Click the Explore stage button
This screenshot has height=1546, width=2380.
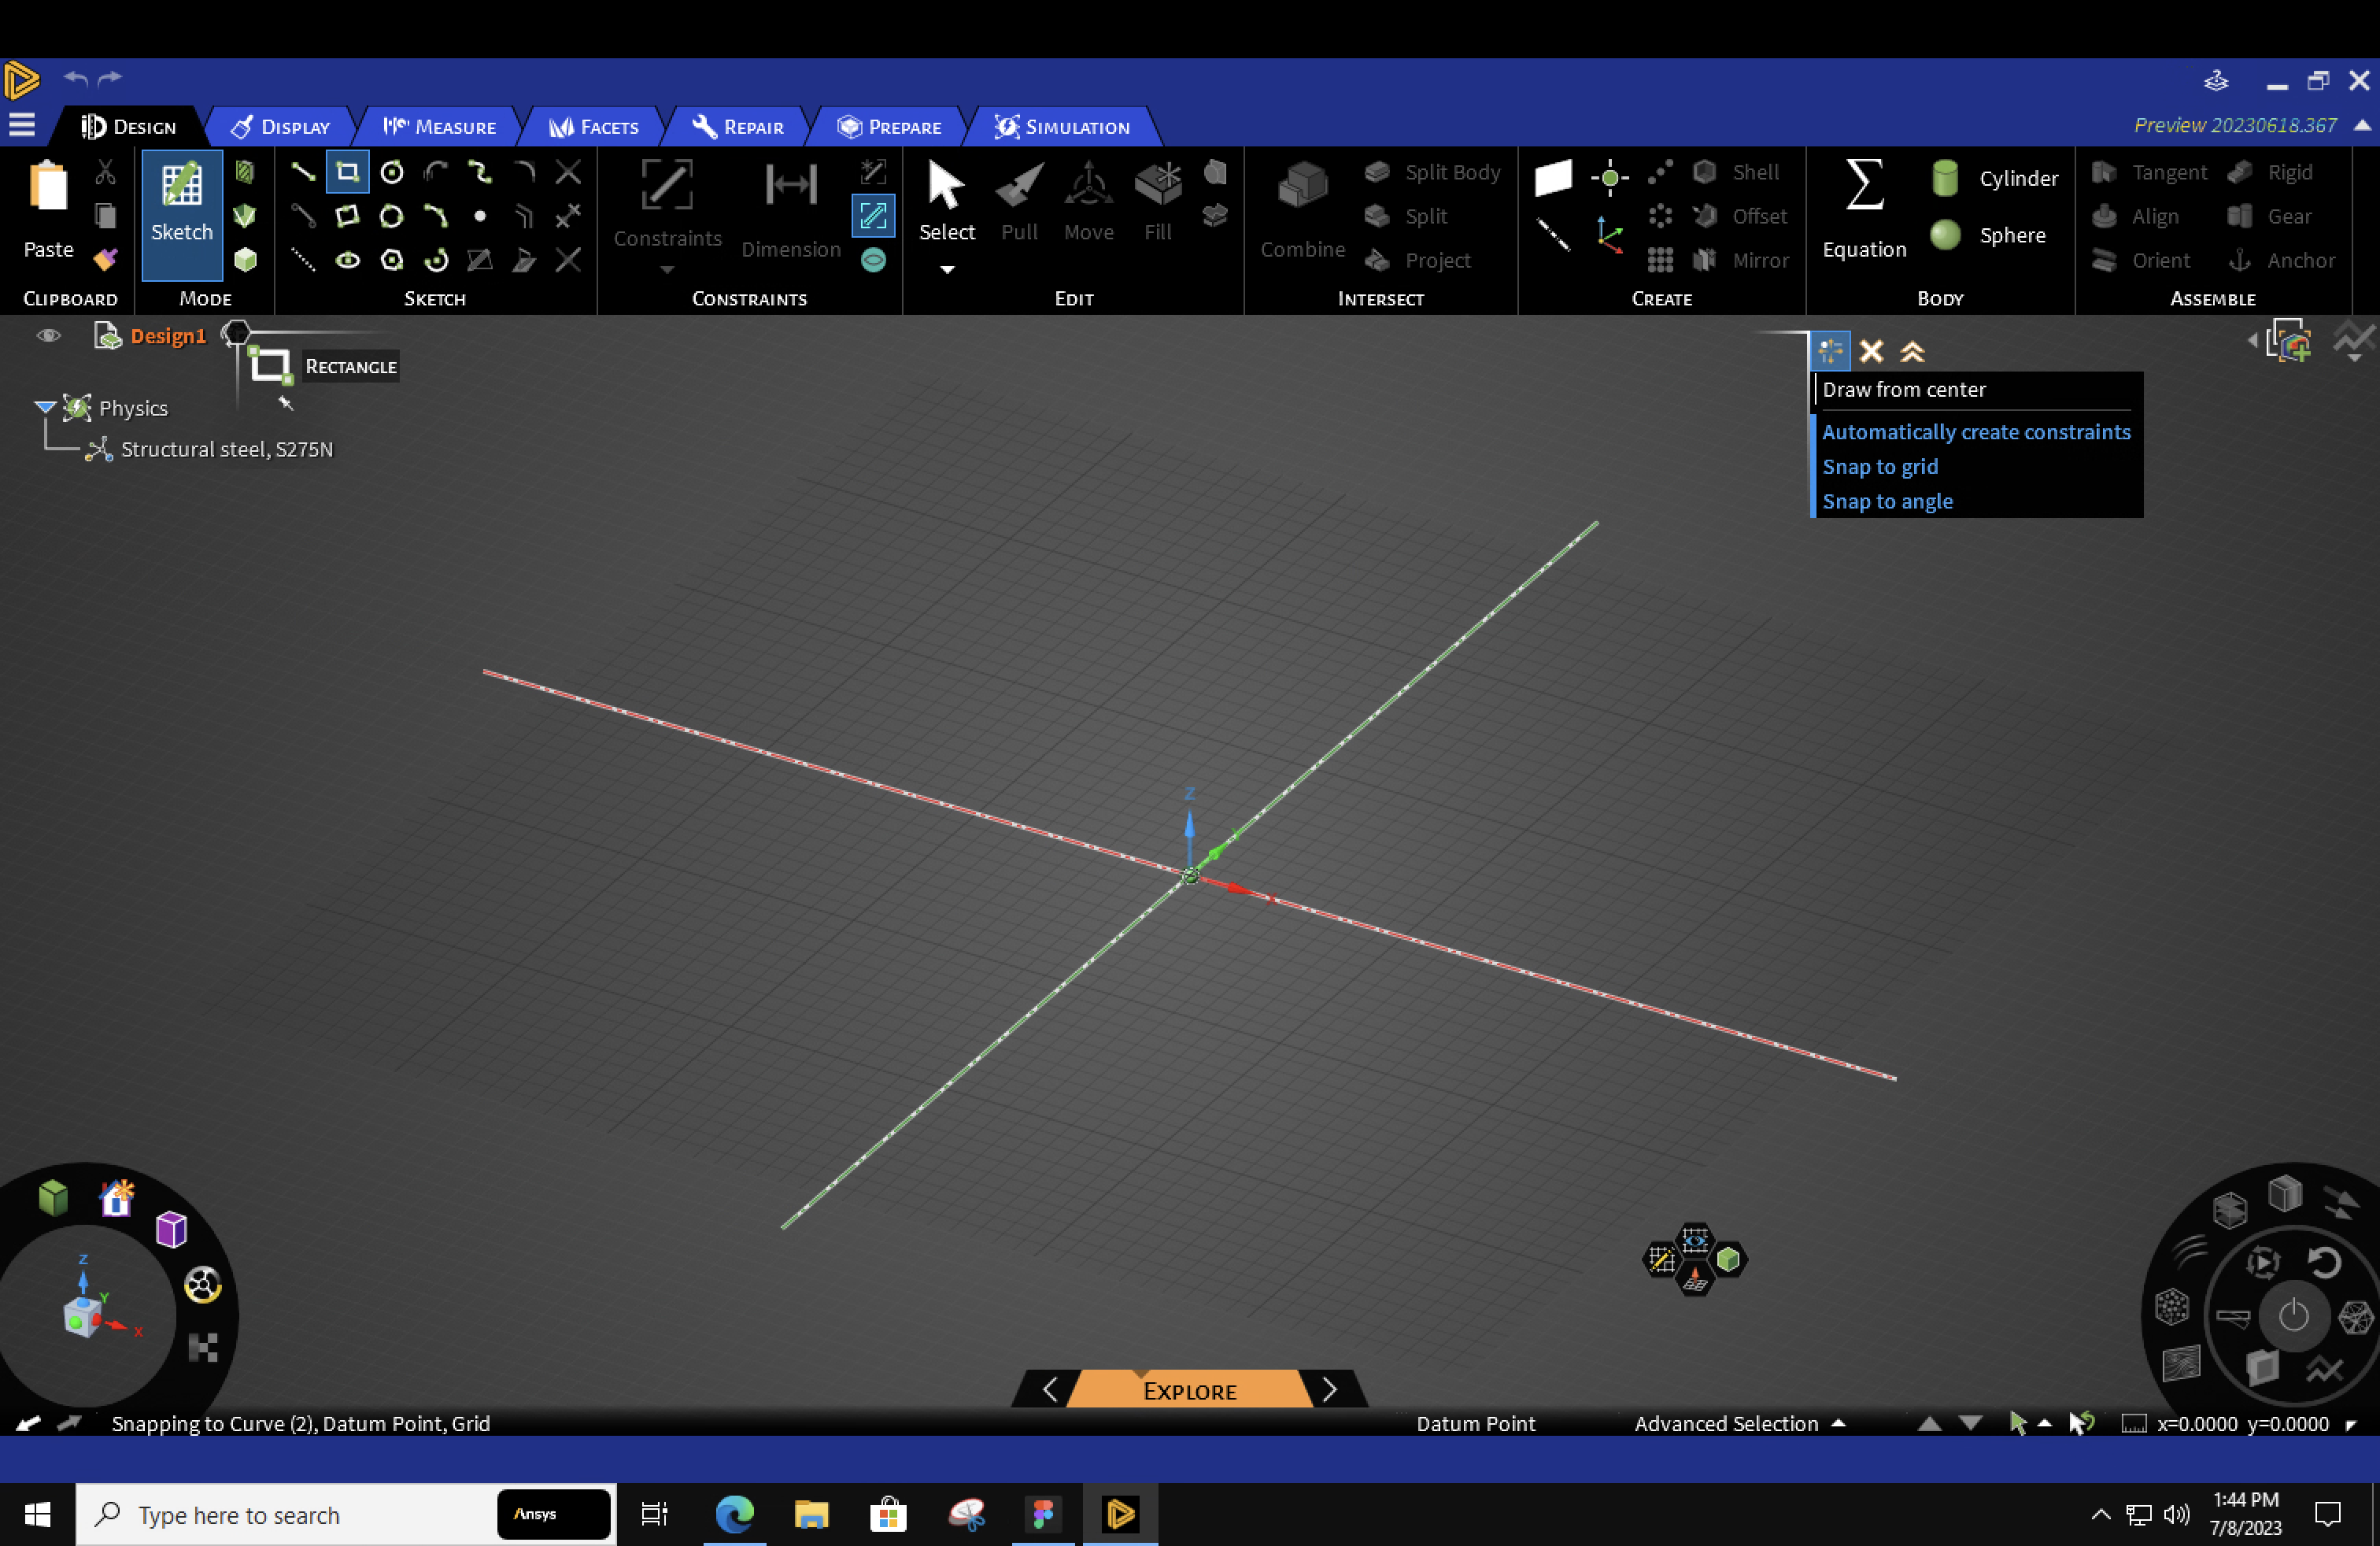[1189, 1390]
